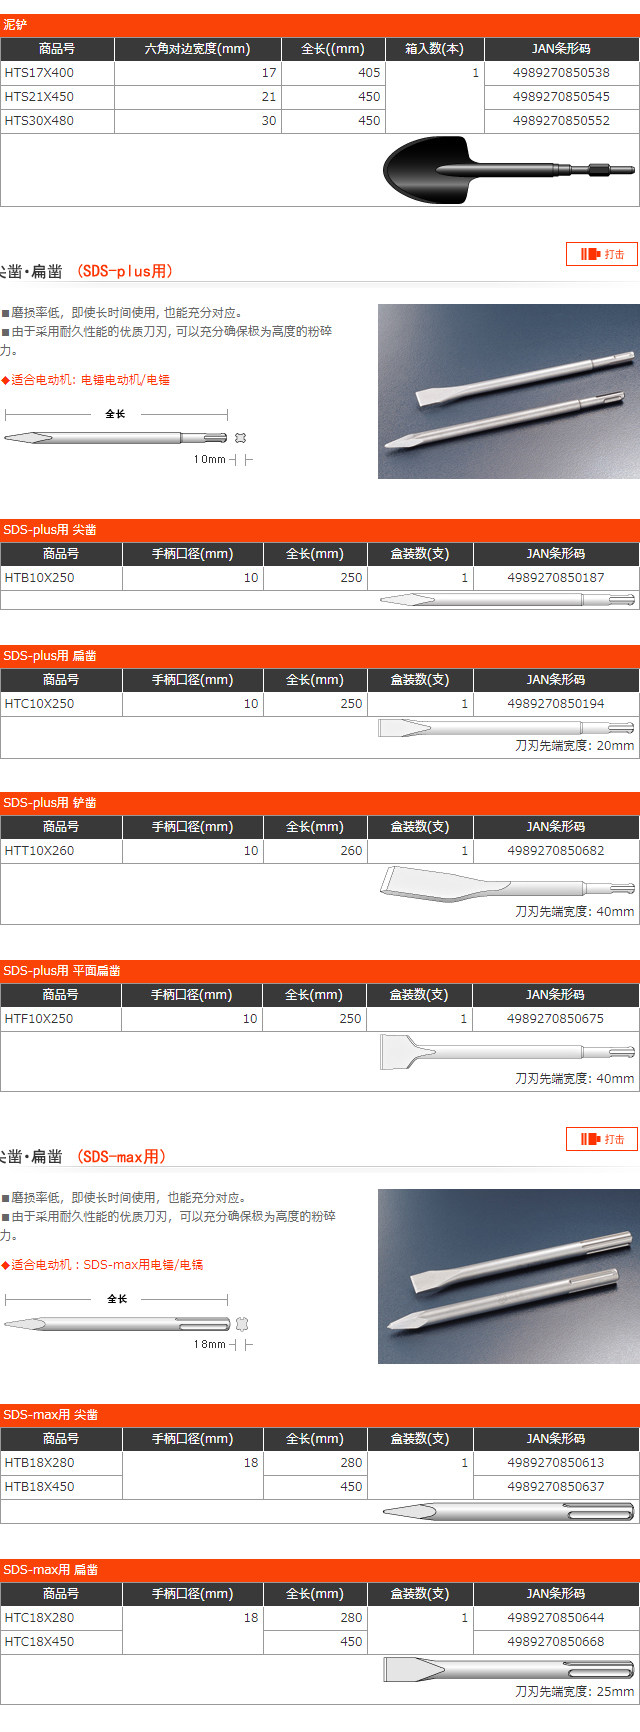Click the SDS-max 18mm shank dimension diagram

pos(126,1323)
